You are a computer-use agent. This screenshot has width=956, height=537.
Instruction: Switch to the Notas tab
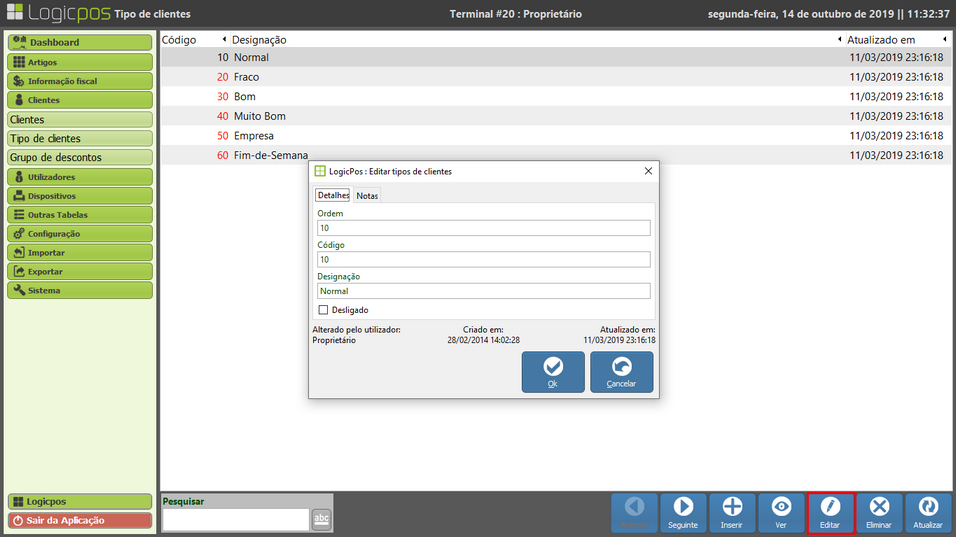click(x=367, y=196)
